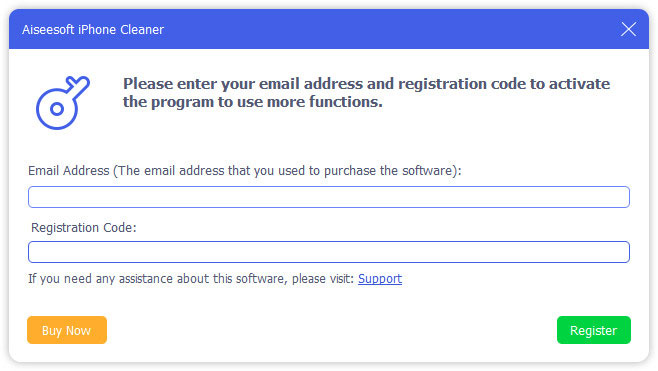This screenshot has width=658, height=371.
Task: Click the green Register button
Action: pyautogui.click(x=593, y=330)
